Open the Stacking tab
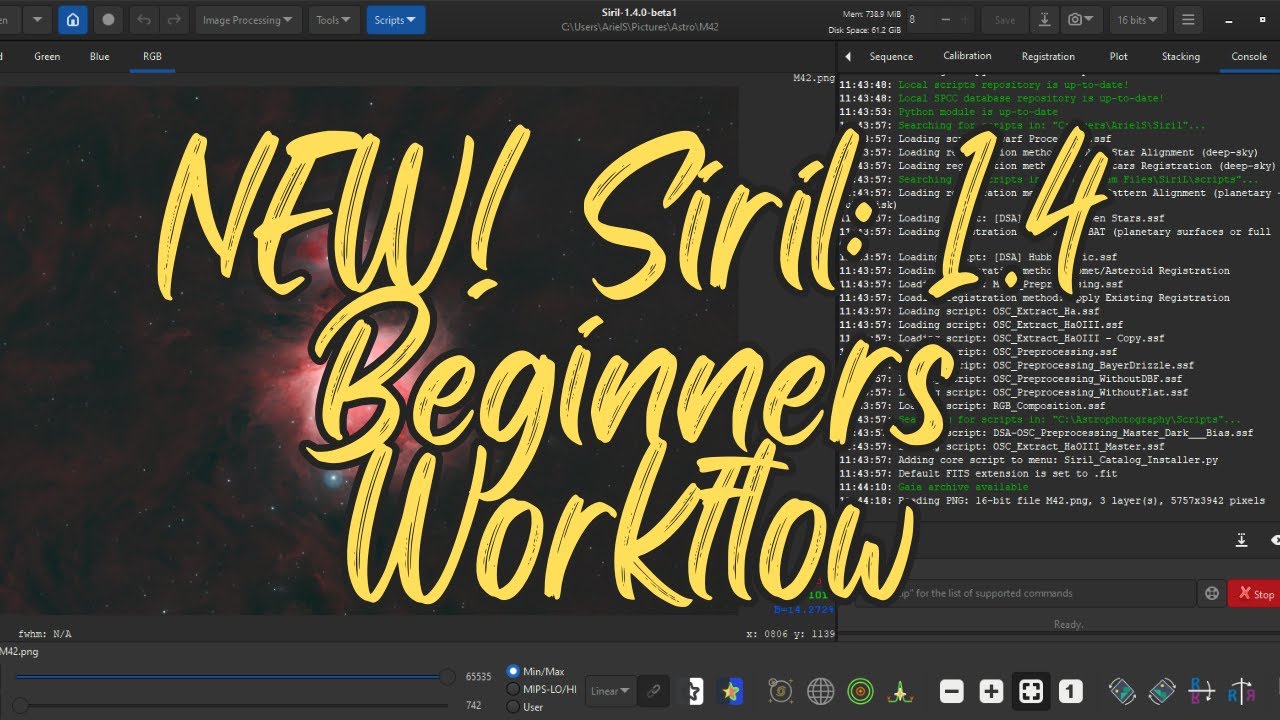The image size is (1280, 720). 1180,57
